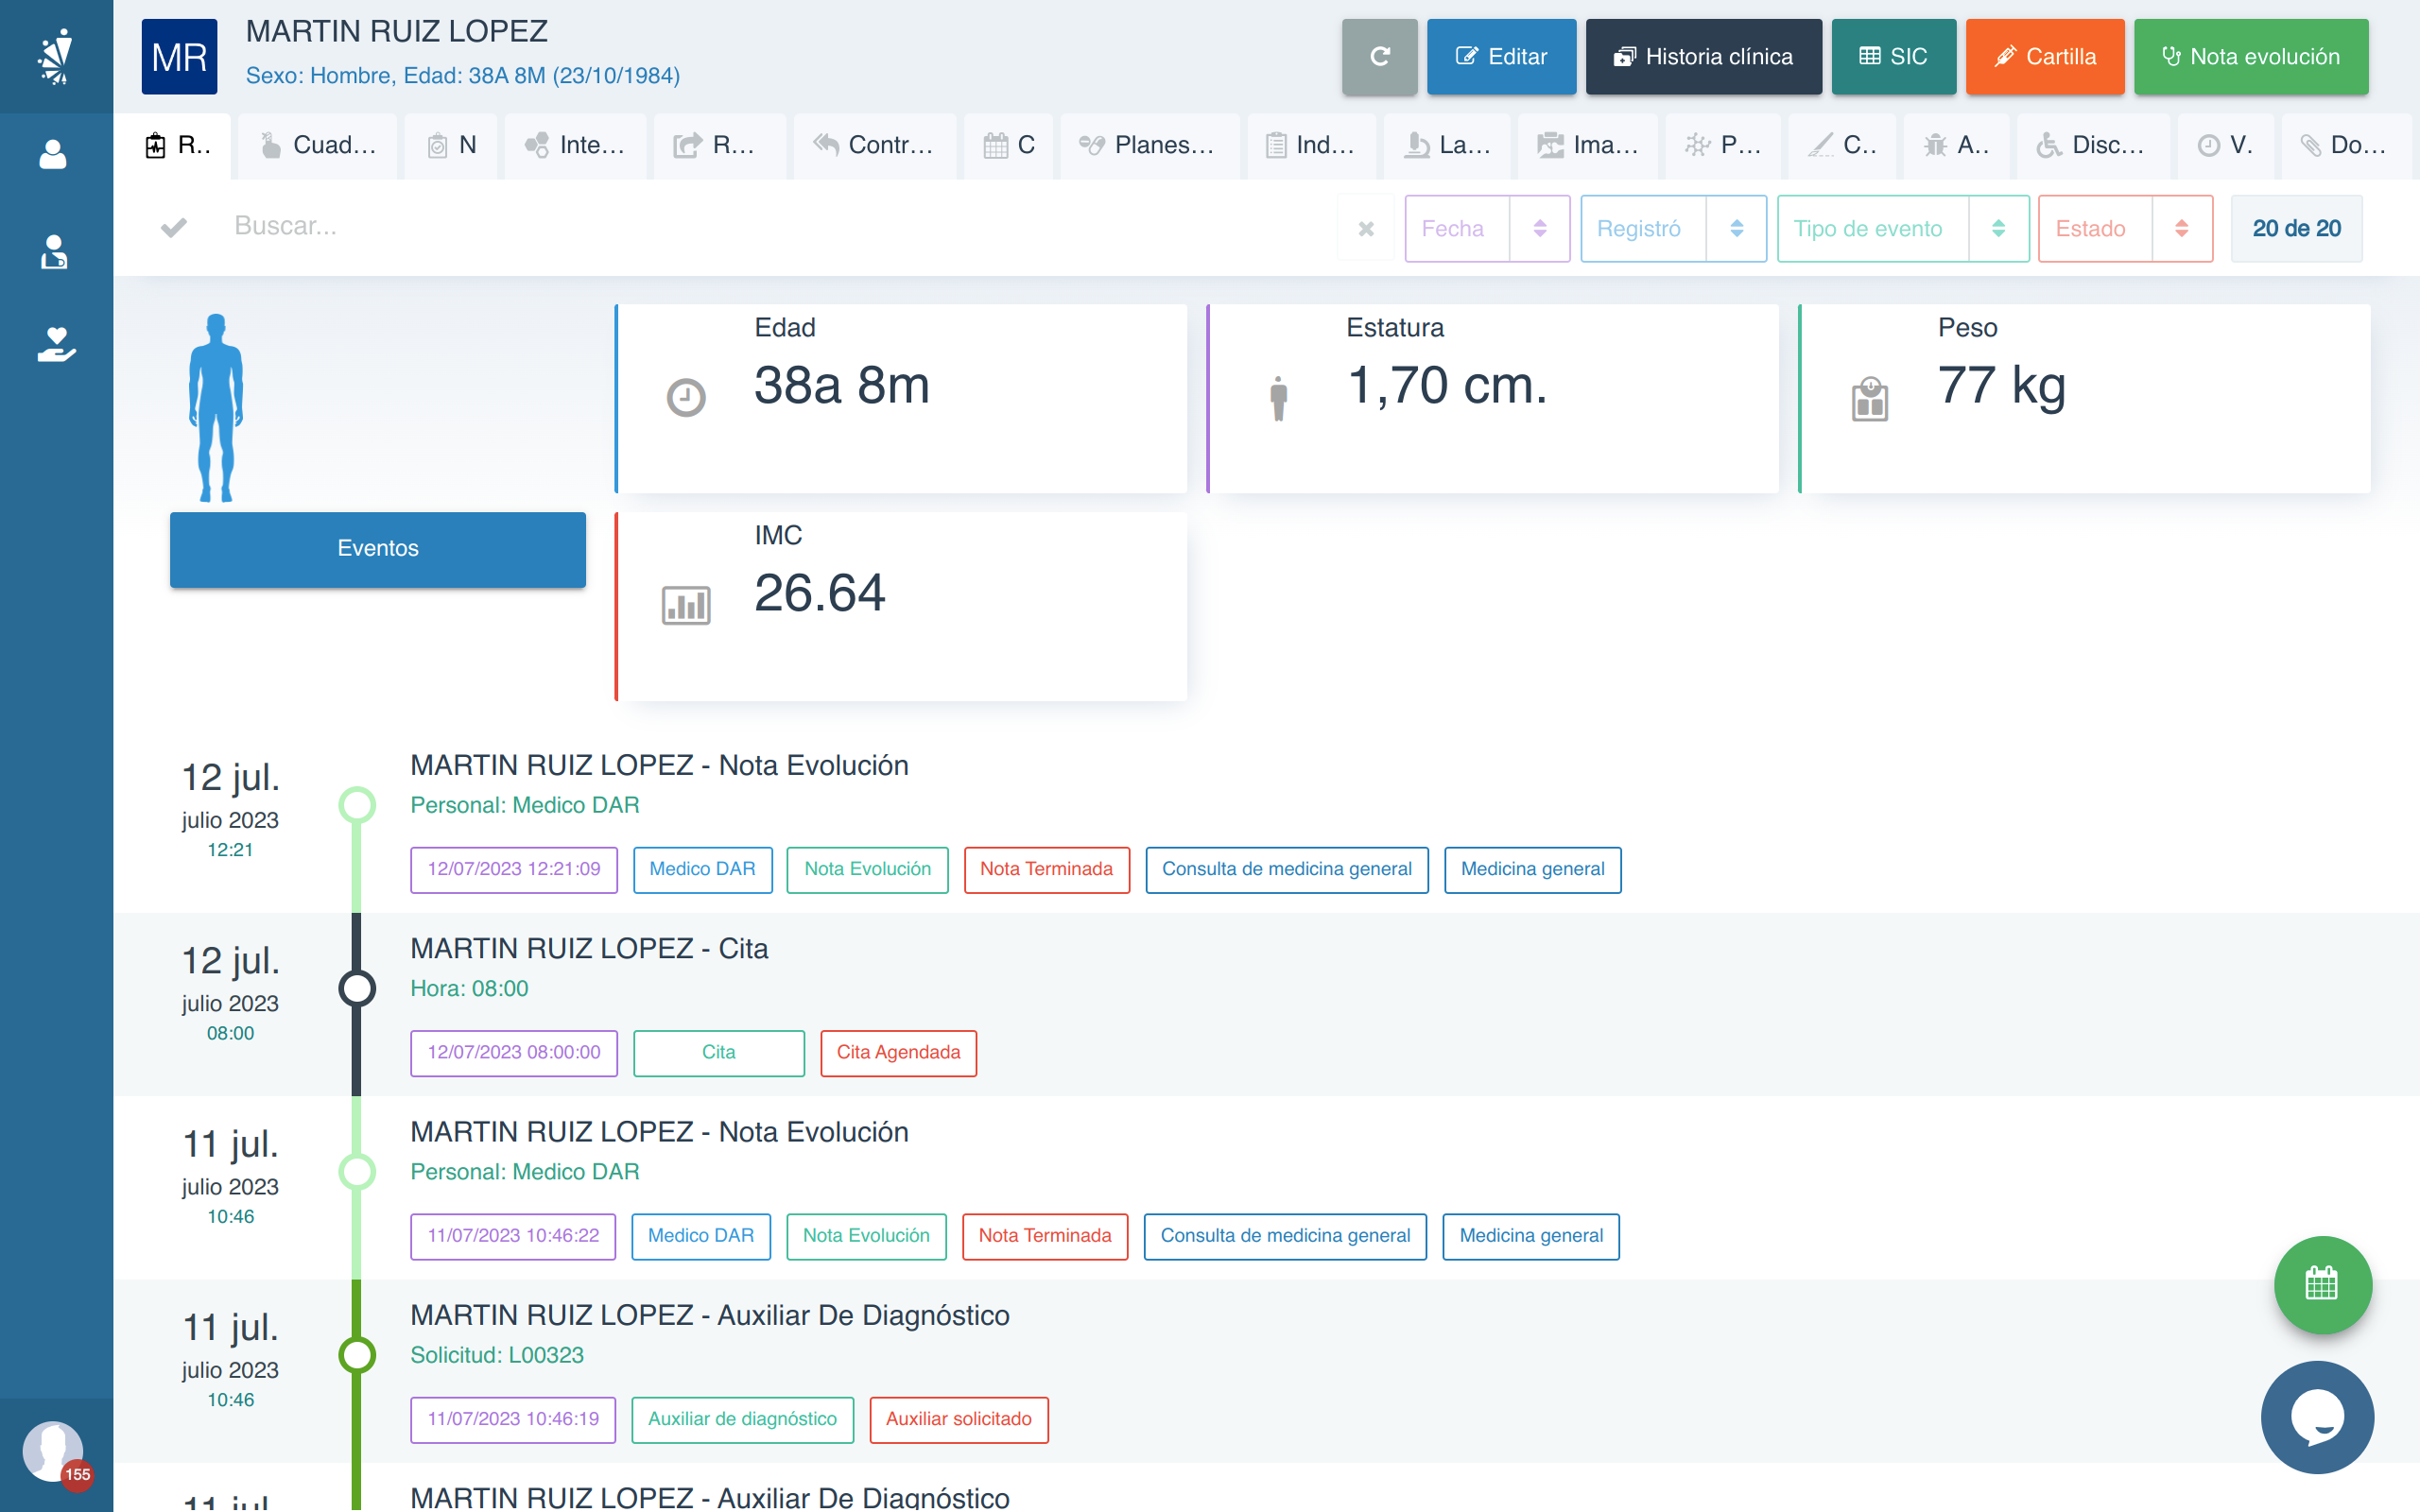This screenshot has width=2420, height=1512.
Task: Click Editar button
Action: pyautogui.click(x=1501, y=57)
